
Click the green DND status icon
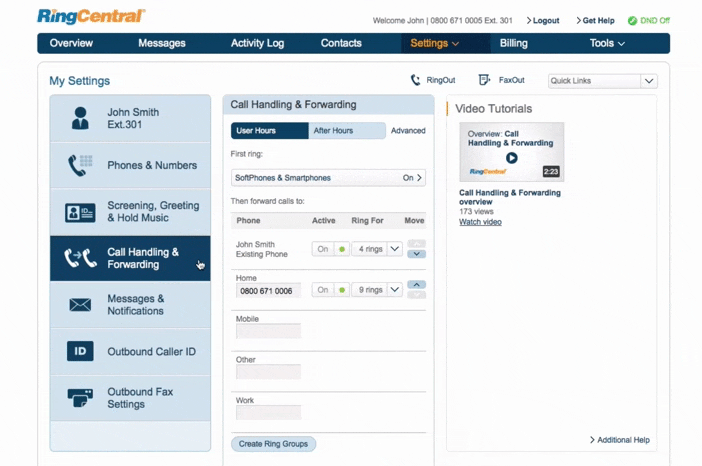click(632, 21)
